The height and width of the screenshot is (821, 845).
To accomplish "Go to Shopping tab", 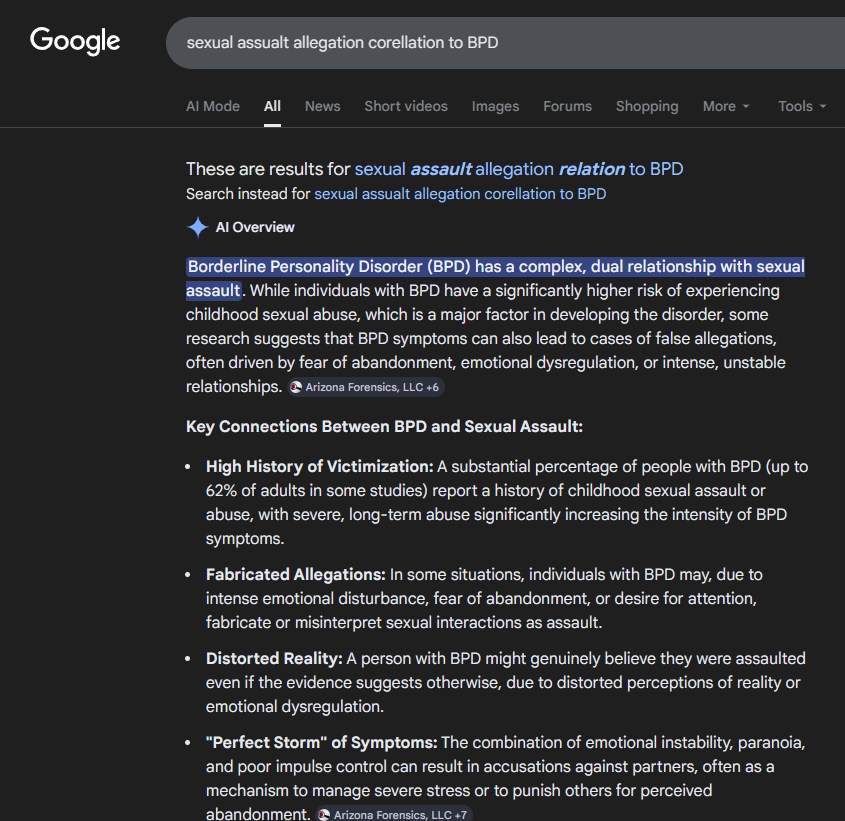I will tap(647, 106).
